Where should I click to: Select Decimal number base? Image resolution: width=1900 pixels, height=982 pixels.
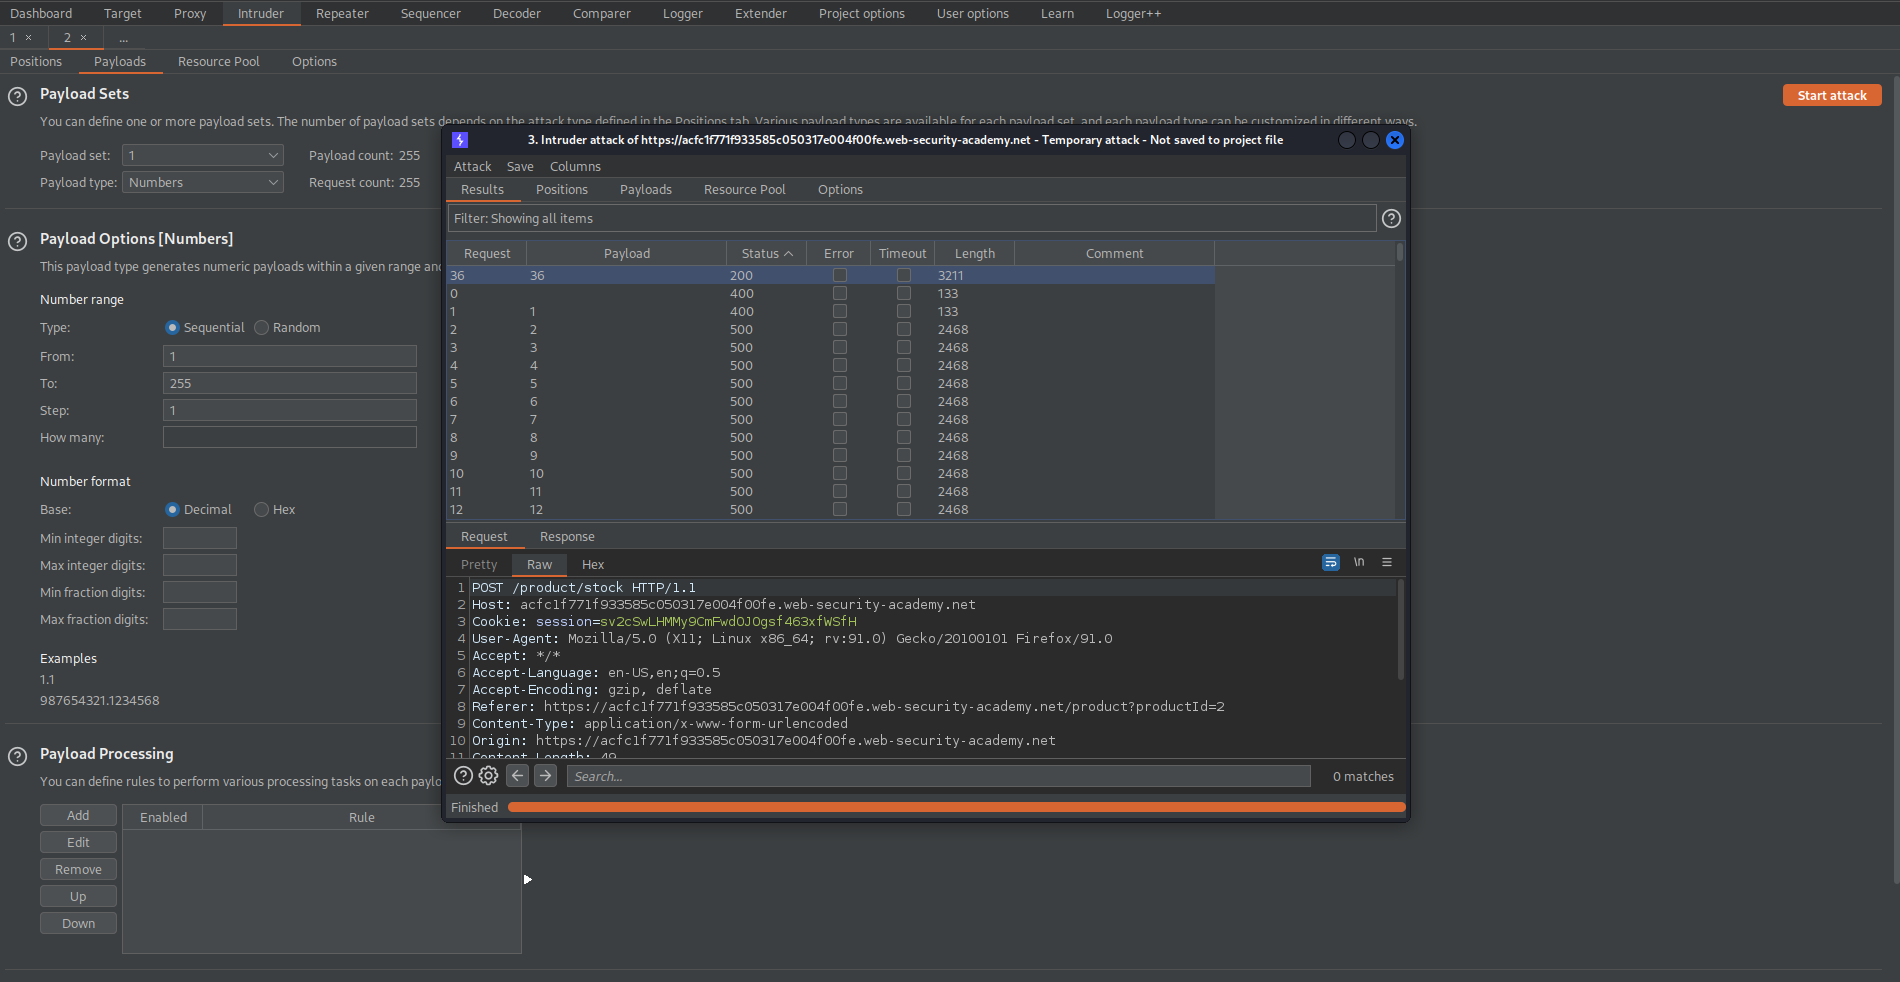pos(172,510)
